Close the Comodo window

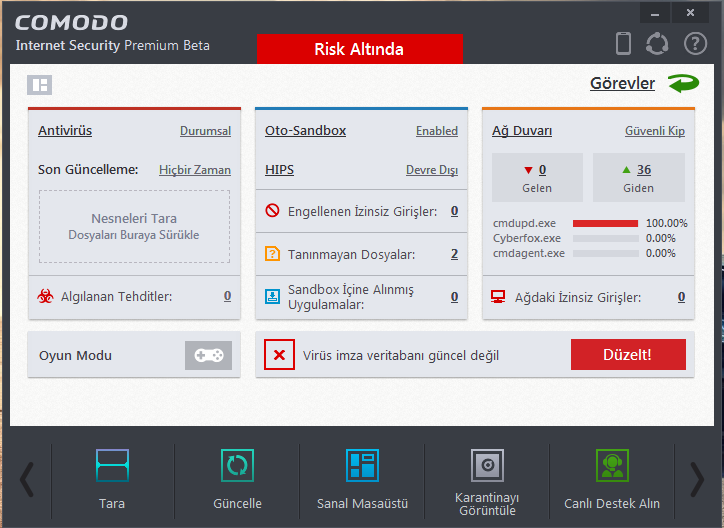690,13
